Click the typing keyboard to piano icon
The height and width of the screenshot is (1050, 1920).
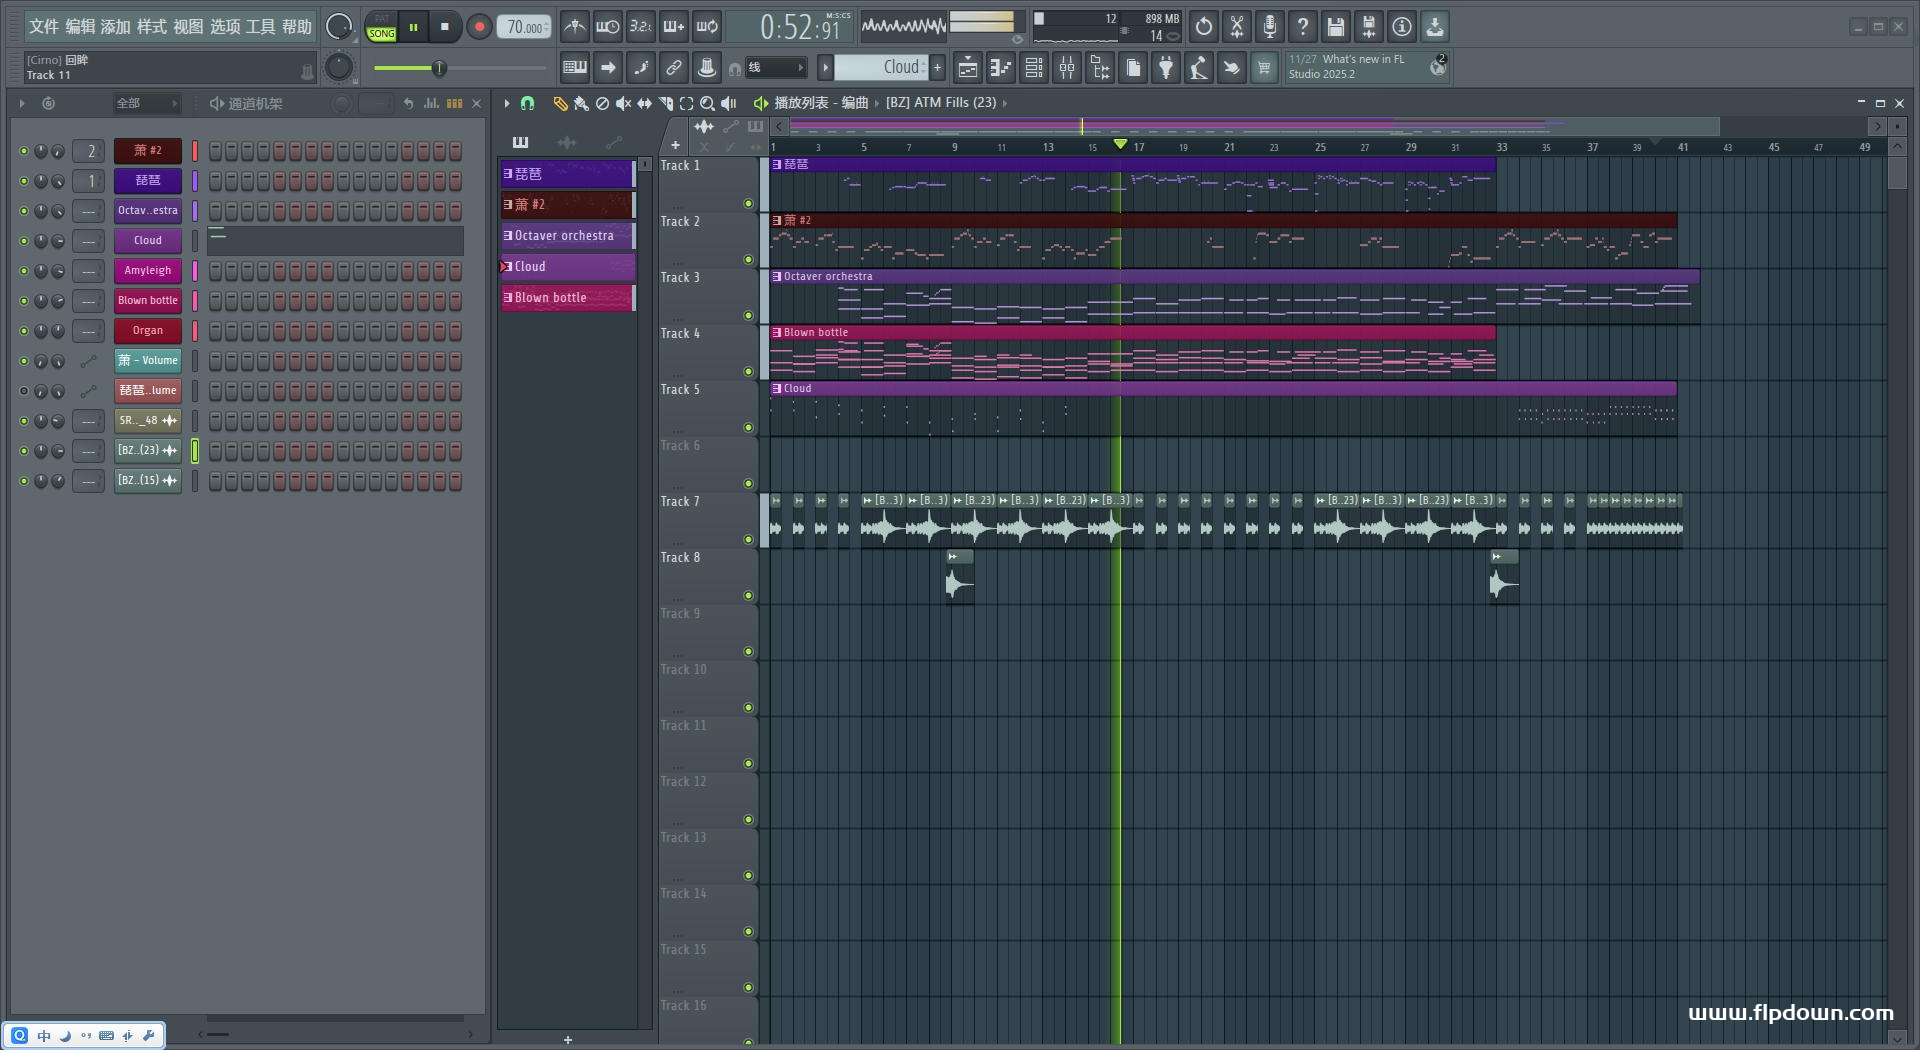[575, 68]
